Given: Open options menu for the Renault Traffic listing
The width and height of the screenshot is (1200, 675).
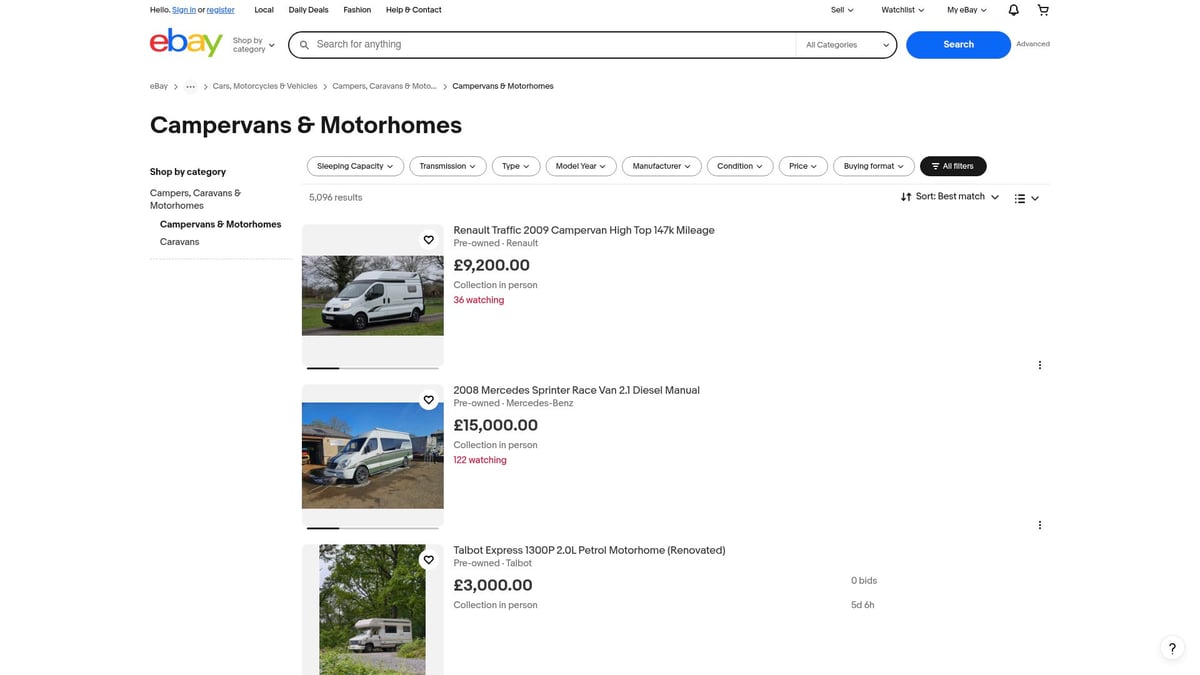Looking at the screenshot, I should pos(1039,364).
